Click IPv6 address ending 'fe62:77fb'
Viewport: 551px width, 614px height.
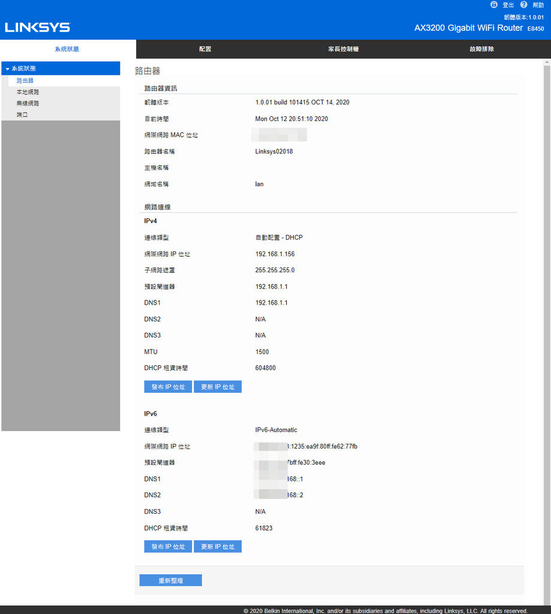pyautogui.click(x=305, y=446)
